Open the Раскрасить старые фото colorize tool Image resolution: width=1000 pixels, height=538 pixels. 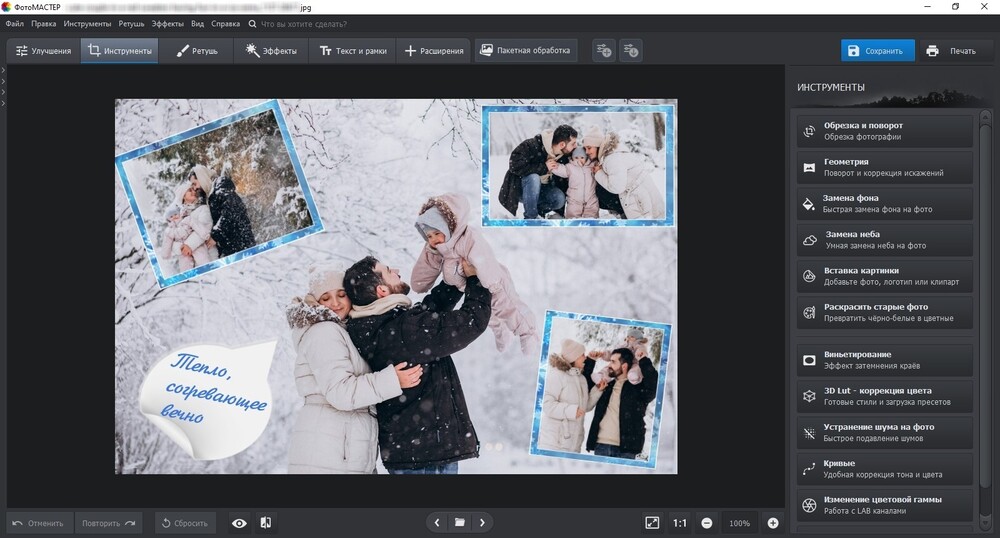pyautogui.click(x=884, y=312)
